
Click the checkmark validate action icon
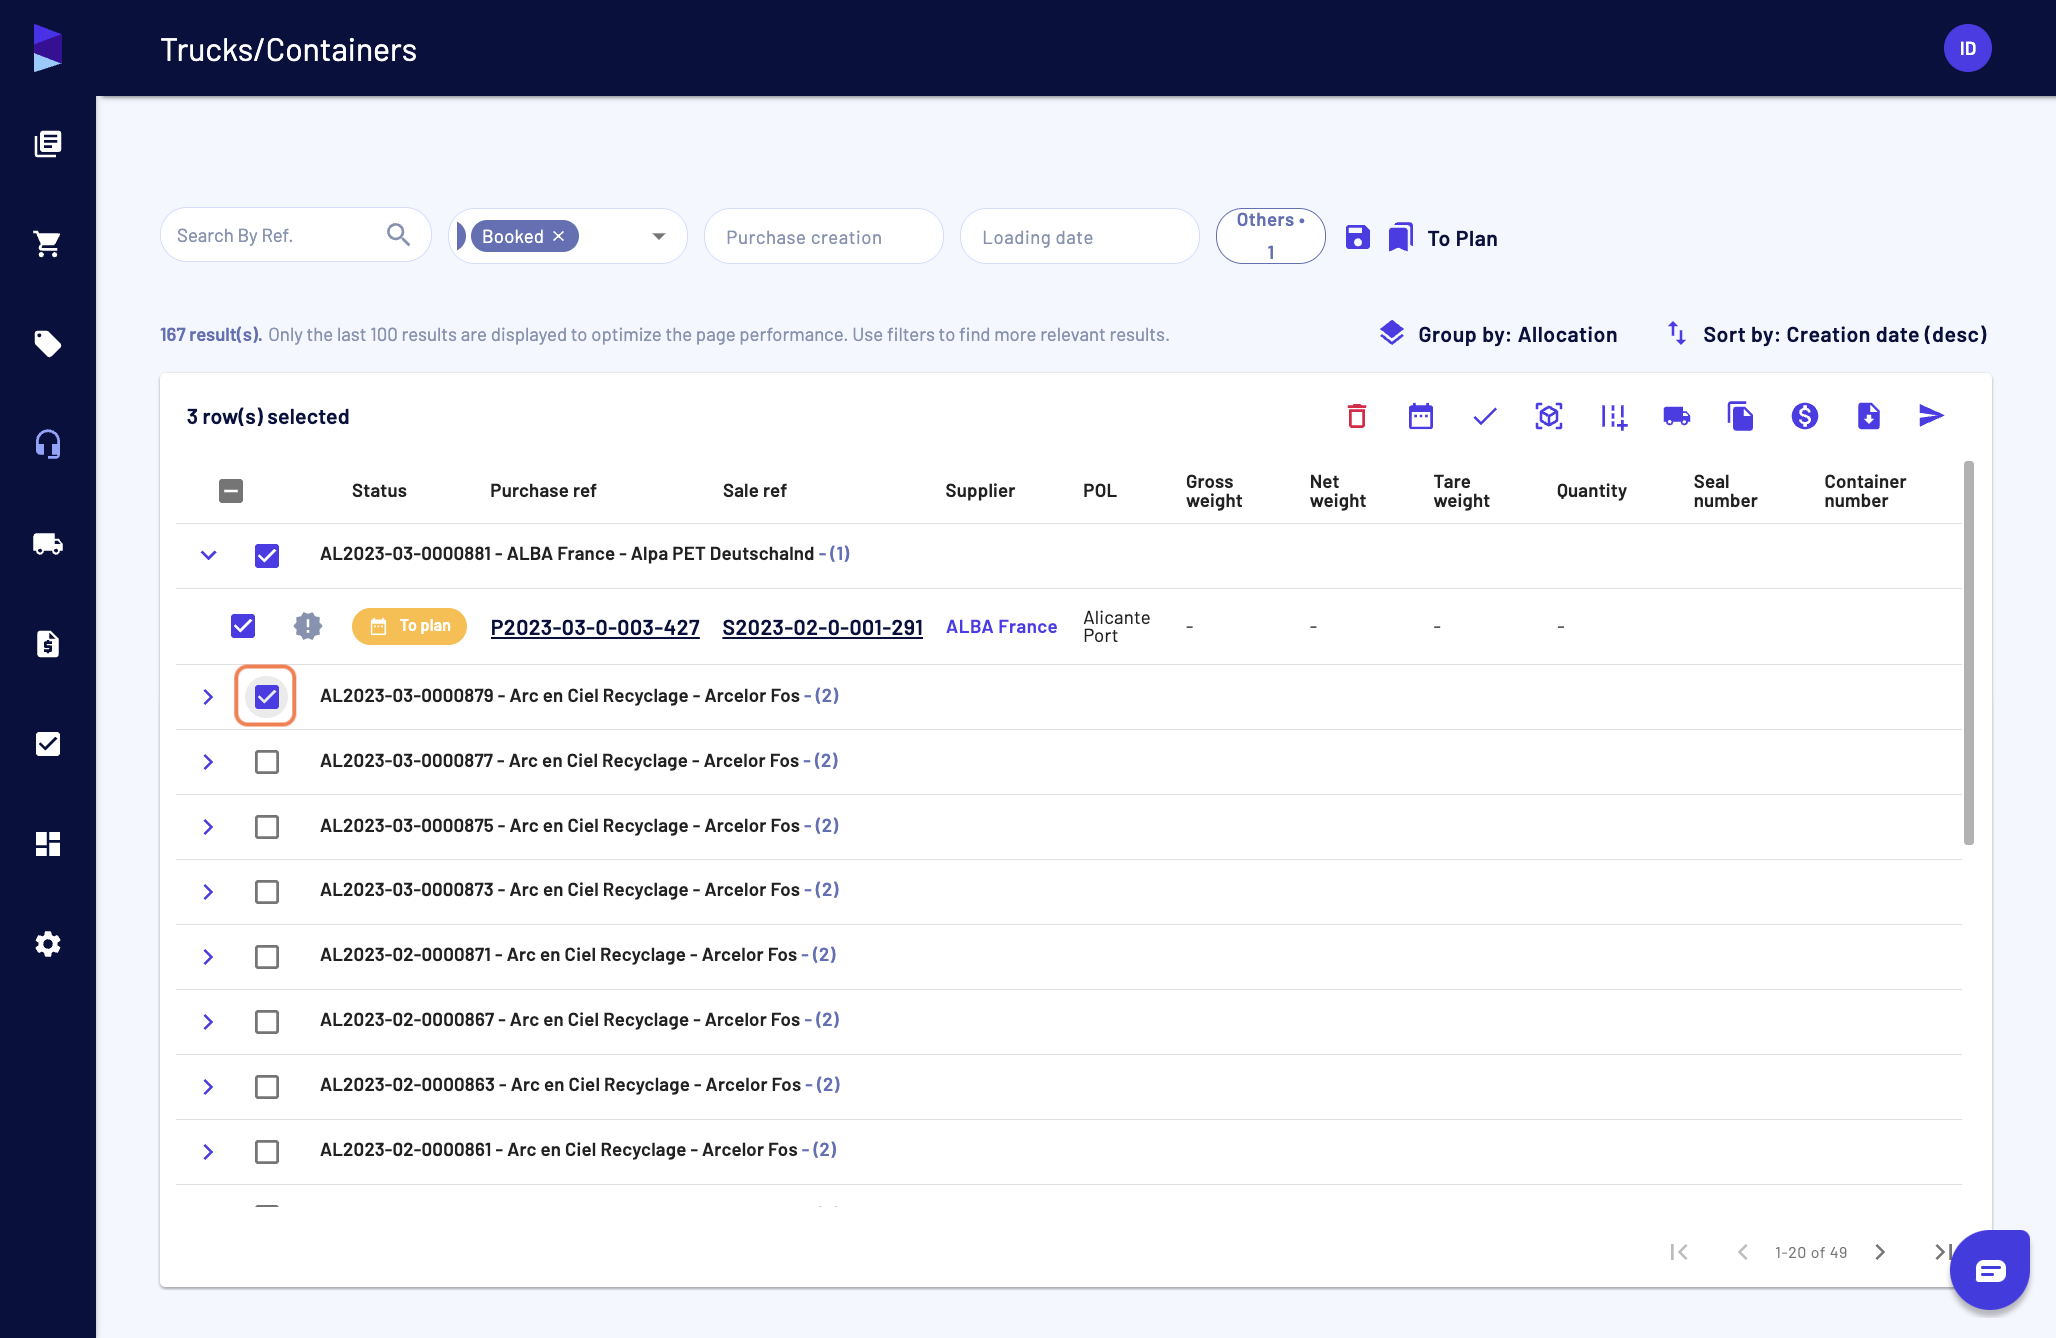point(1484,416)
